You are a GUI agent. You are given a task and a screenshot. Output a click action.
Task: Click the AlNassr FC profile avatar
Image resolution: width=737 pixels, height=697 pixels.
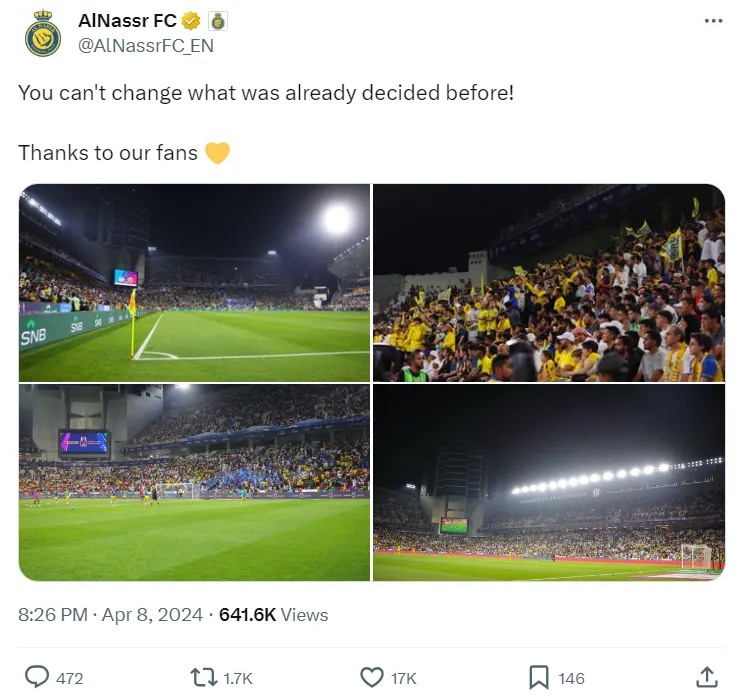(x=43, y=33)
